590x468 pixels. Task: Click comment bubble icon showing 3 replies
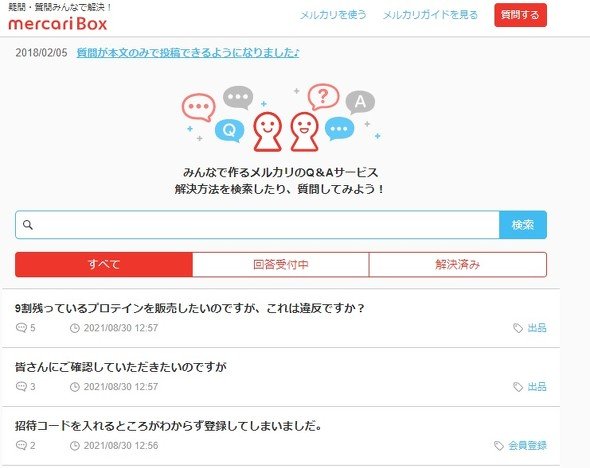(x=21, y=386)
